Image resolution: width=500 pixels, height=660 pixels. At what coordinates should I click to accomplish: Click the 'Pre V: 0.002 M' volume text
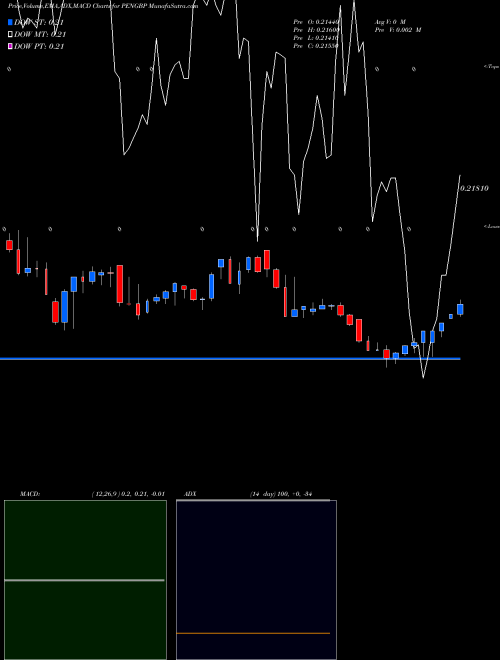[398, 30]
